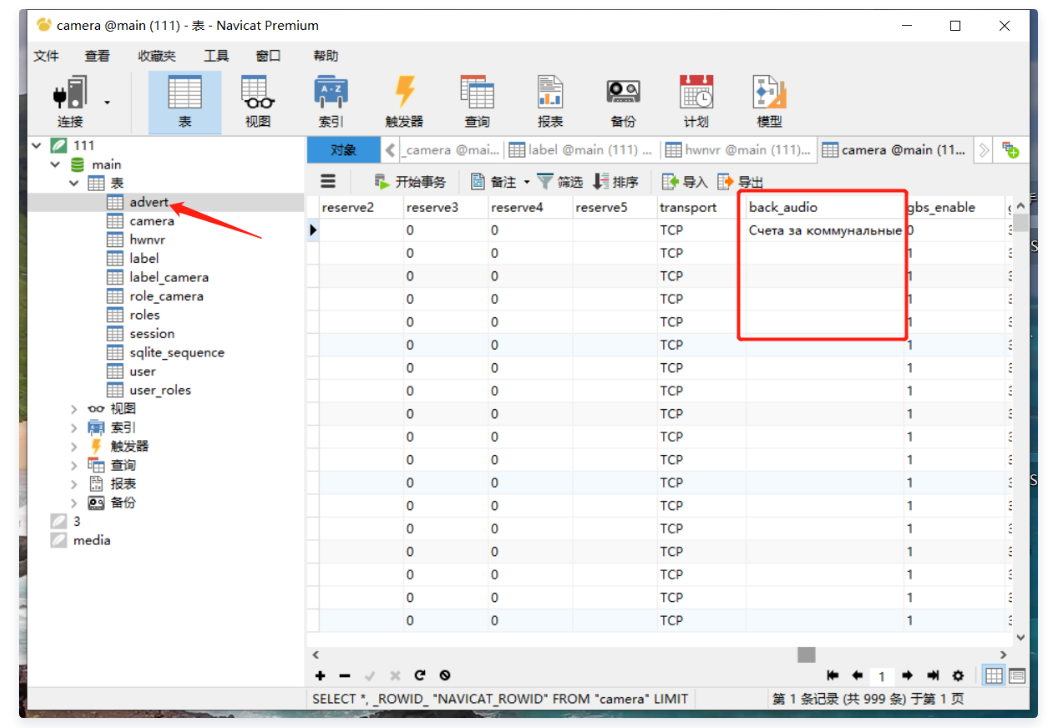Open the 备份 backup toolbar icon

point(623,101)
